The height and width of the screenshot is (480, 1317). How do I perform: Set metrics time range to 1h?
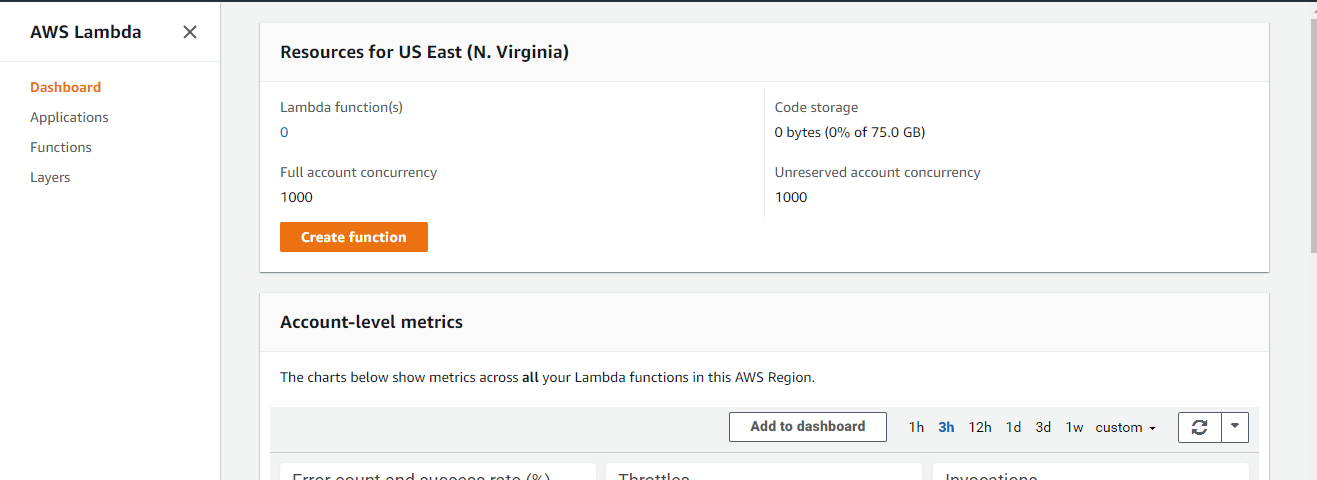click(916, 427)
